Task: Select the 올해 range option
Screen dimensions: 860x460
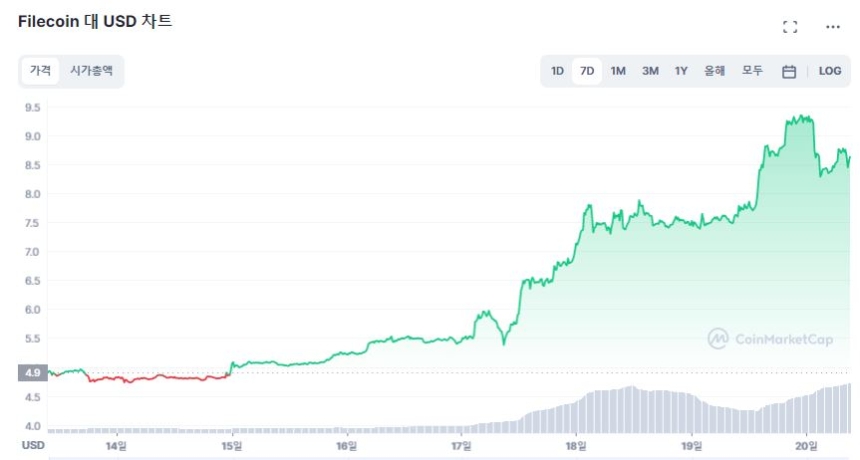Action: [714, 71]
